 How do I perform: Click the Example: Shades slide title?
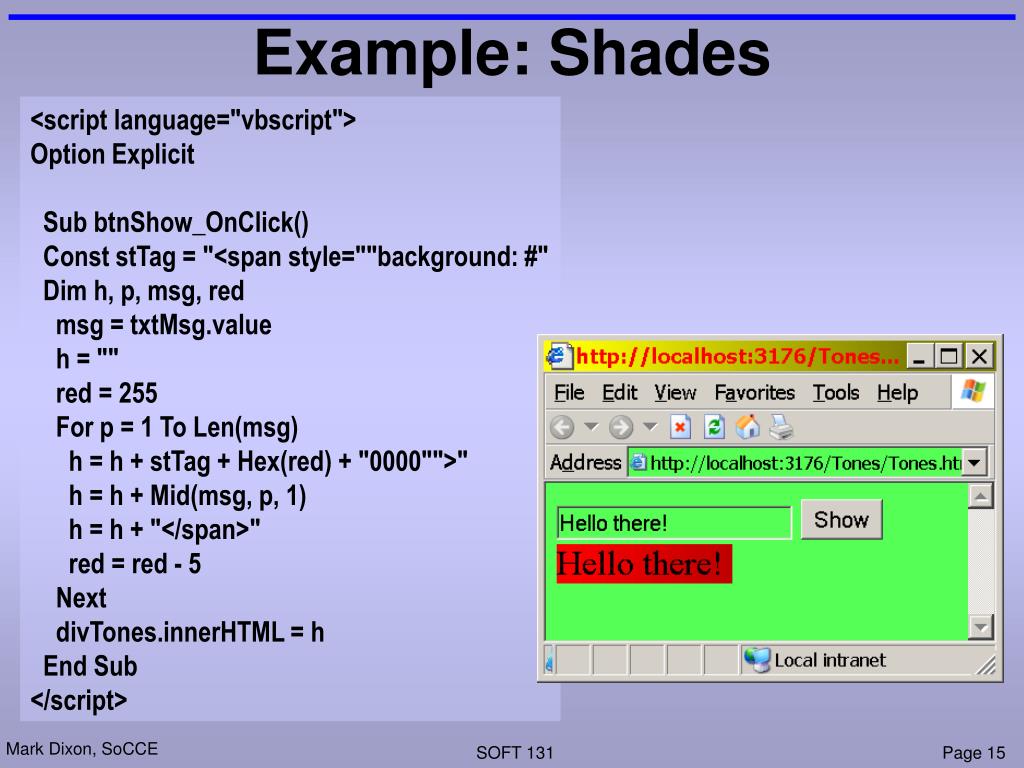tap(512, 54)
